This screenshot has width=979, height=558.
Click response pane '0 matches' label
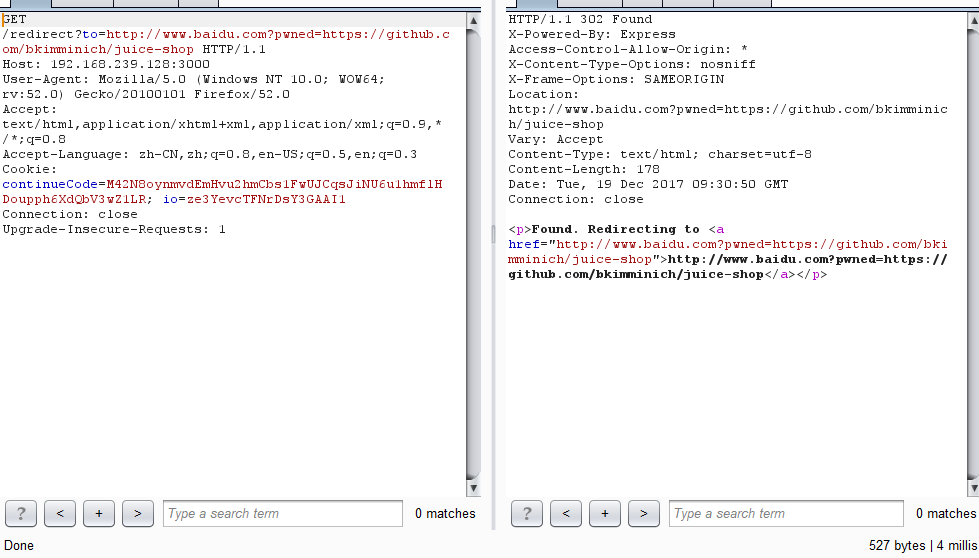946,514
